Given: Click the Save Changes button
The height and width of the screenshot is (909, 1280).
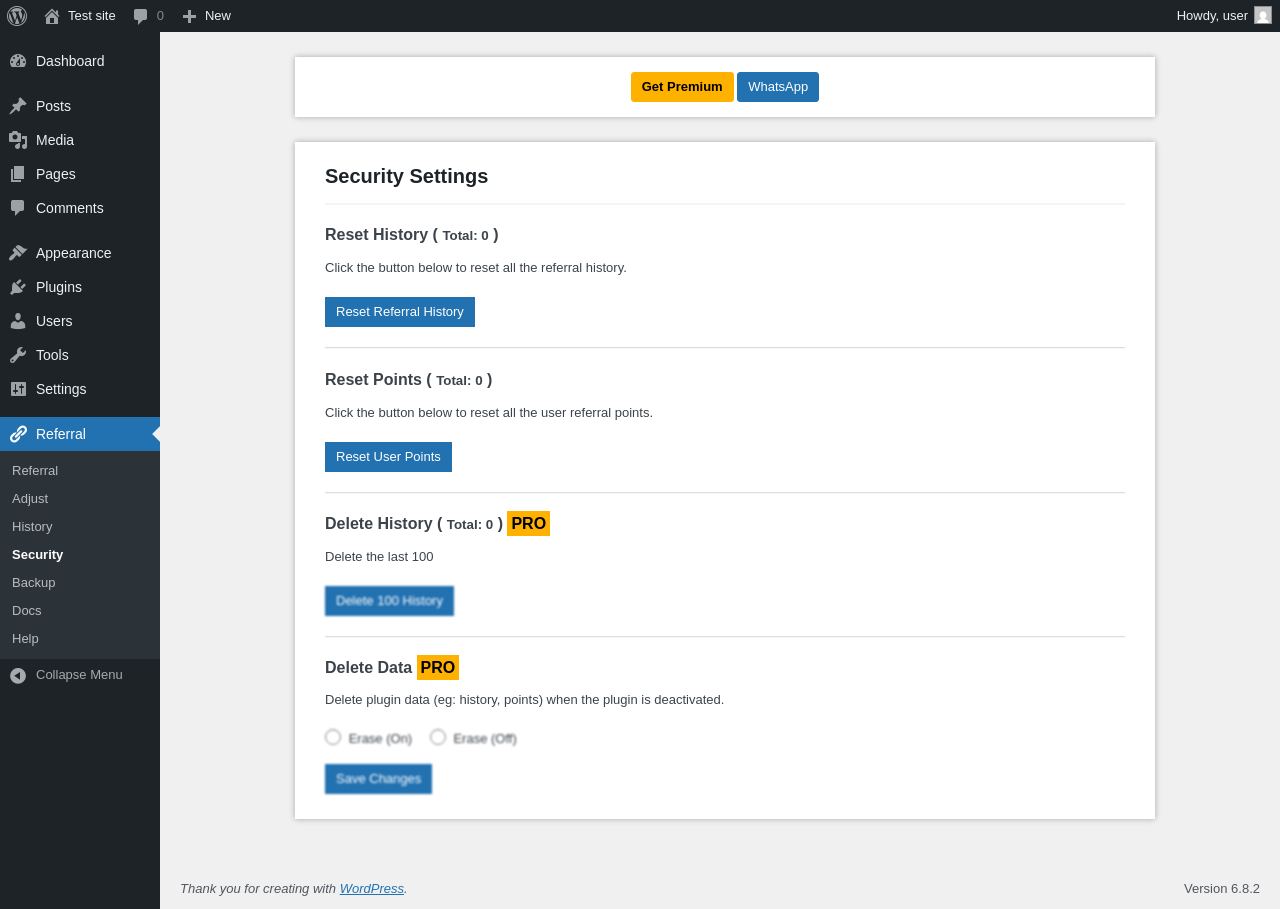Looking at the screenshot, I should coord(378,779).
